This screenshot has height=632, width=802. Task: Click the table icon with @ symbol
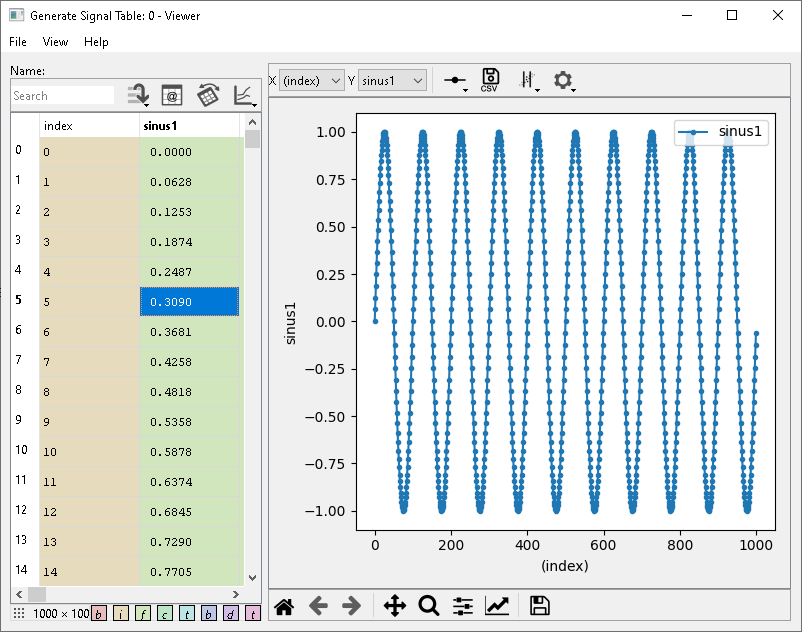[171, 95]
